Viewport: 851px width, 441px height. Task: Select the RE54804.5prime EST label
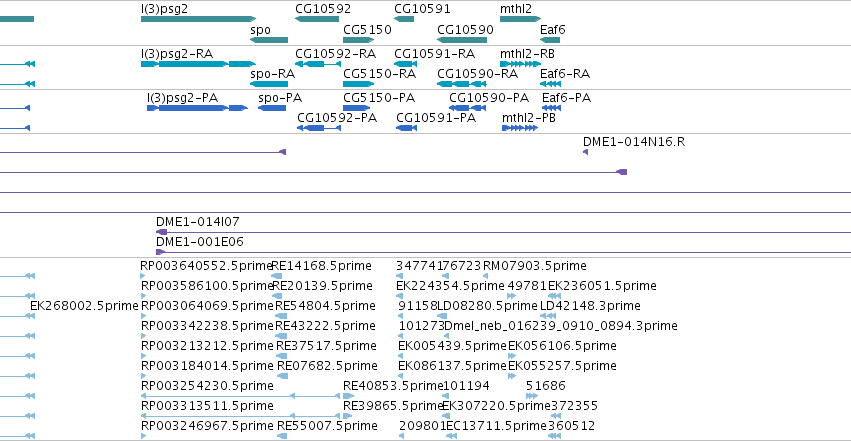pyautogui.click(x=325, y=306)
